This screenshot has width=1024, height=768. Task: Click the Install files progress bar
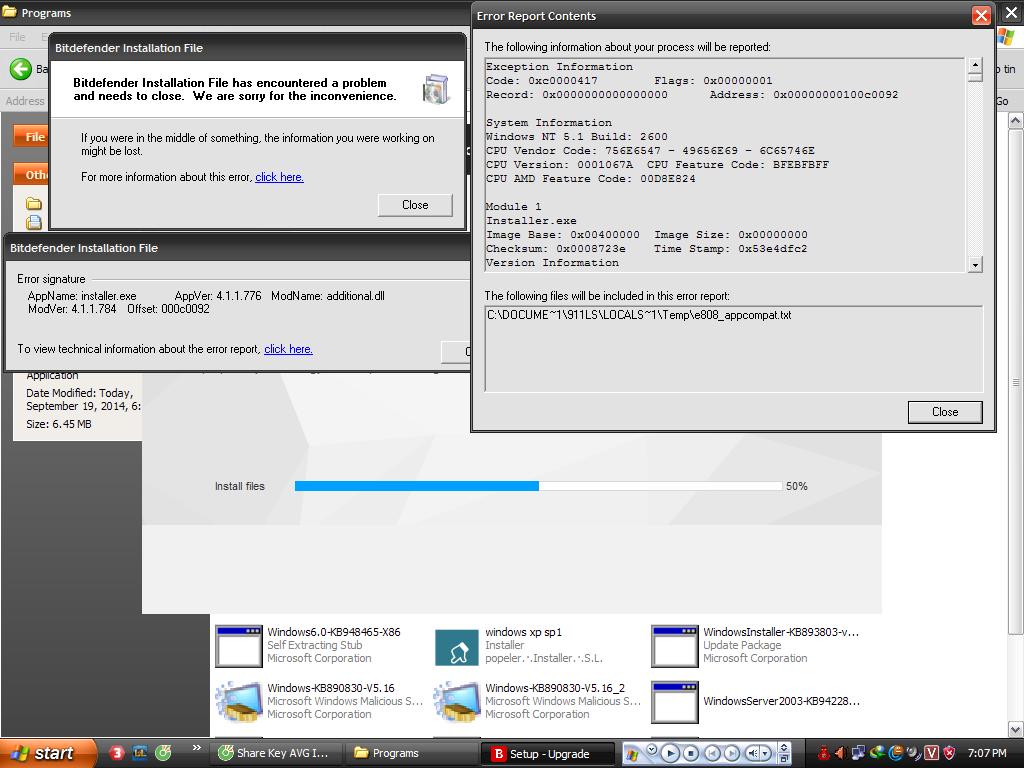click(x=538, y=486)
